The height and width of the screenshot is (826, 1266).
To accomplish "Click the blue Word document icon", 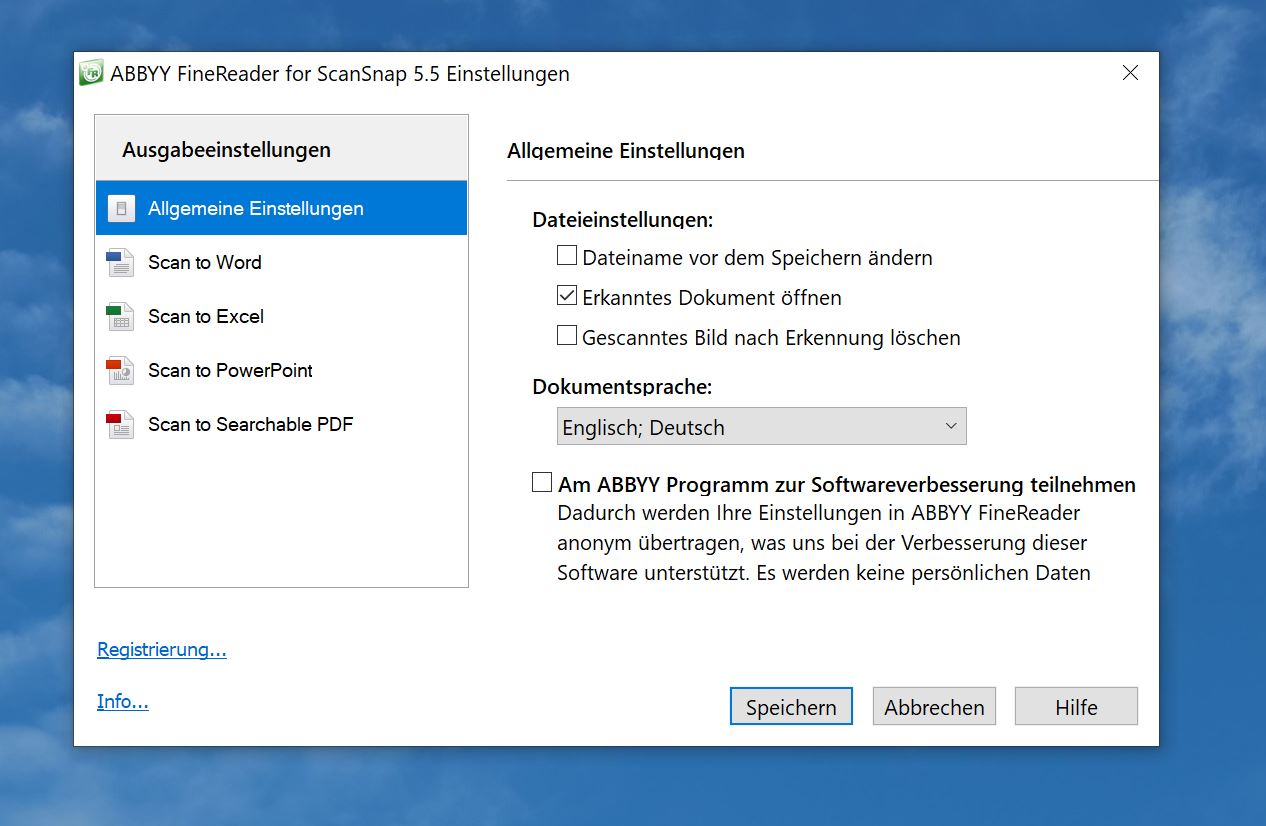I will coord(120,263).
